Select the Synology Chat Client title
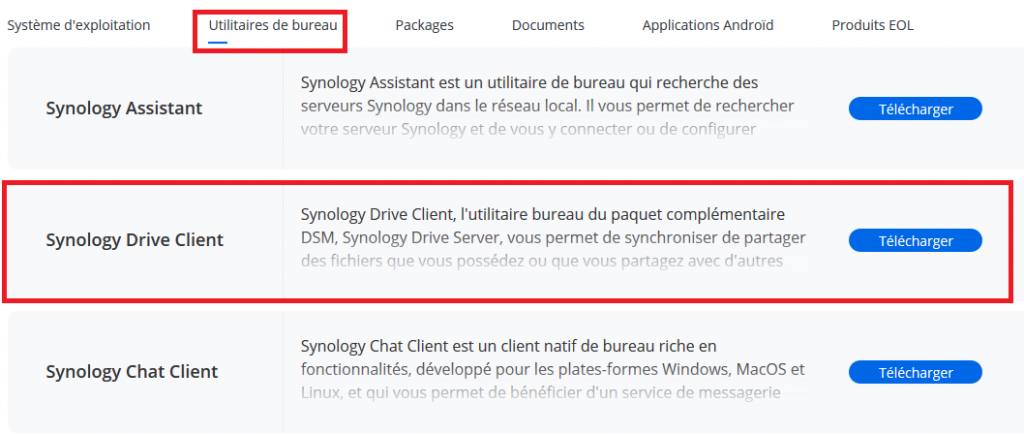 pos(132,372)
